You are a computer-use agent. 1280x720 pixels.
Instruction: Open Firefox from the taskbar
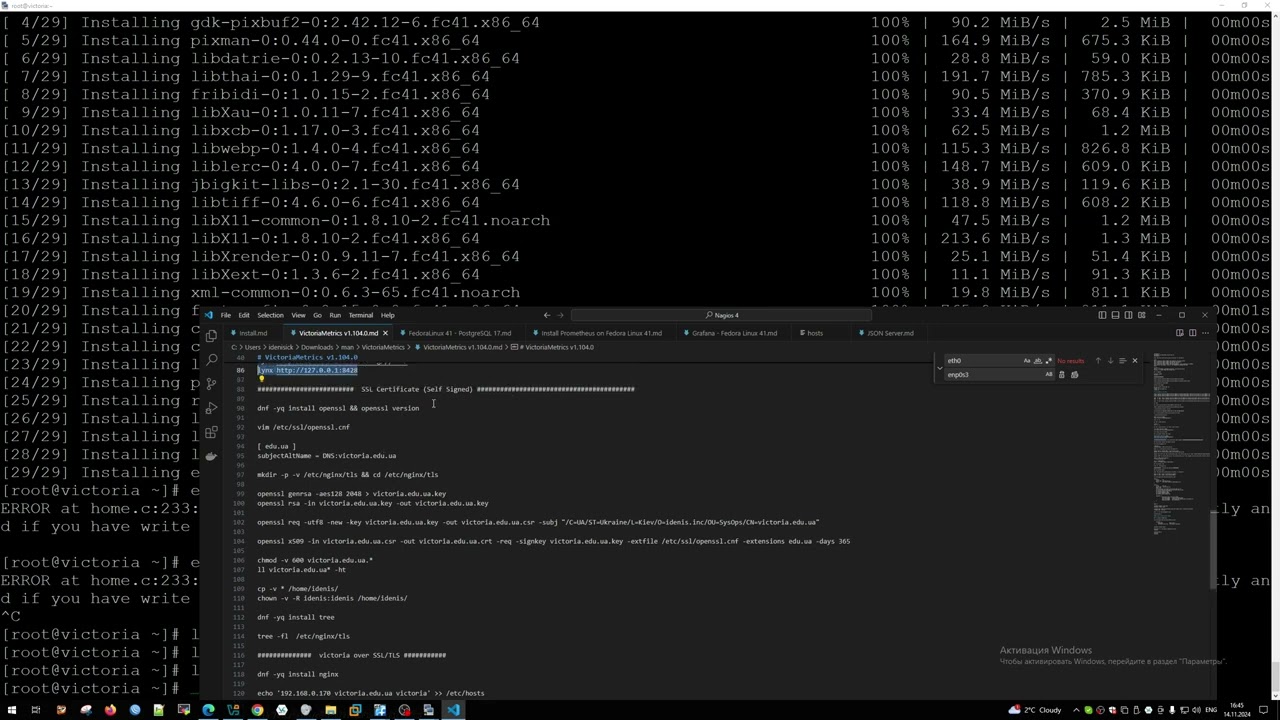coord(110,710)
